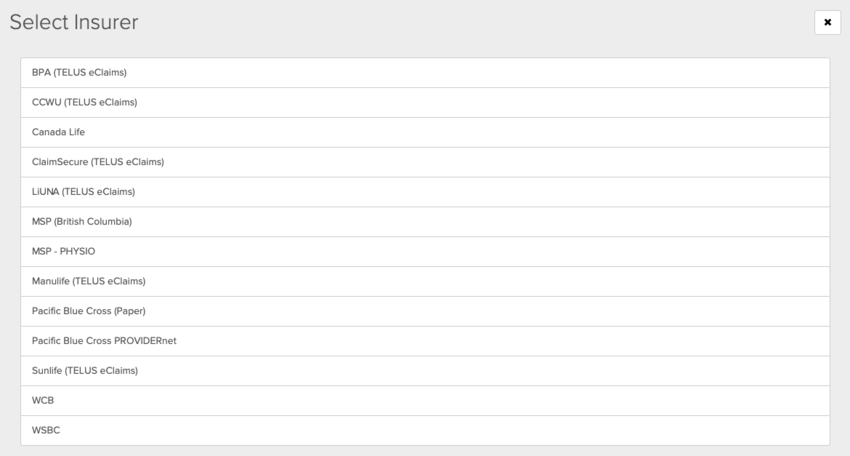Screen dimensions: 850x456
Task: Choose Pacific Blue Cross PROVIDERnet
Action: (424, 341)
